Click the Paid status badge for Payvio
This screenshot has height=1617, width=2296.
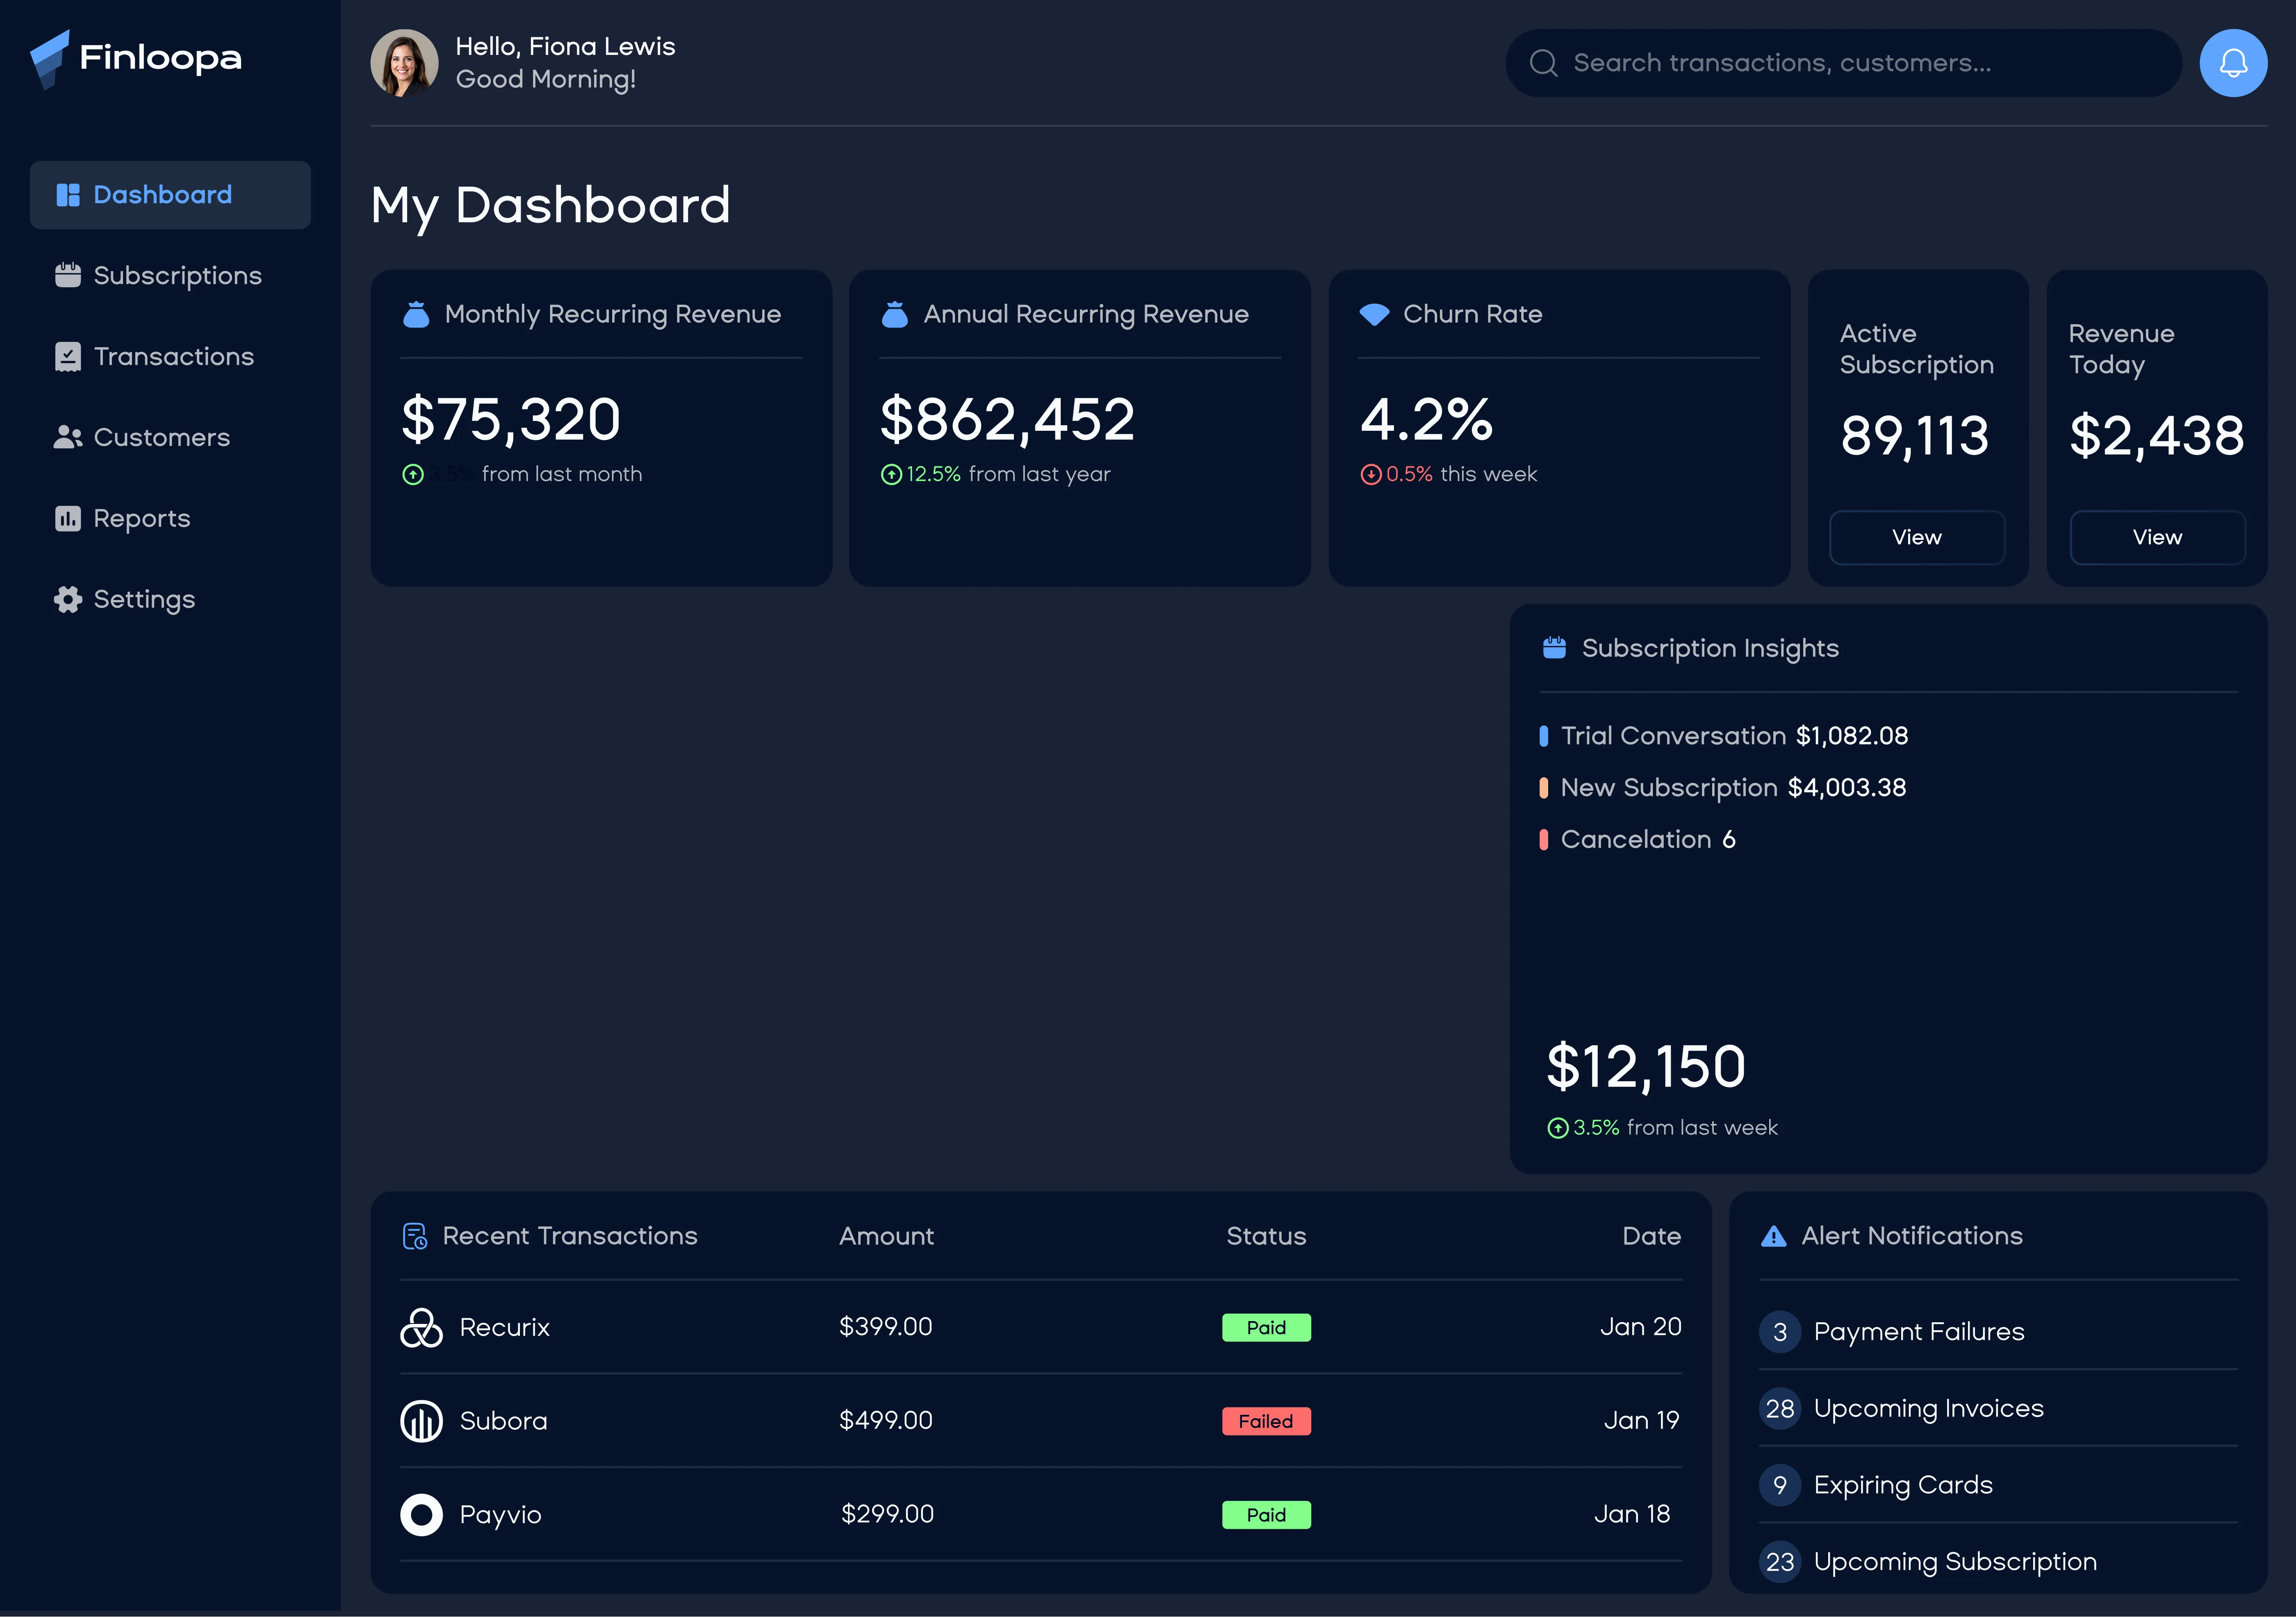[1266, 1515]
